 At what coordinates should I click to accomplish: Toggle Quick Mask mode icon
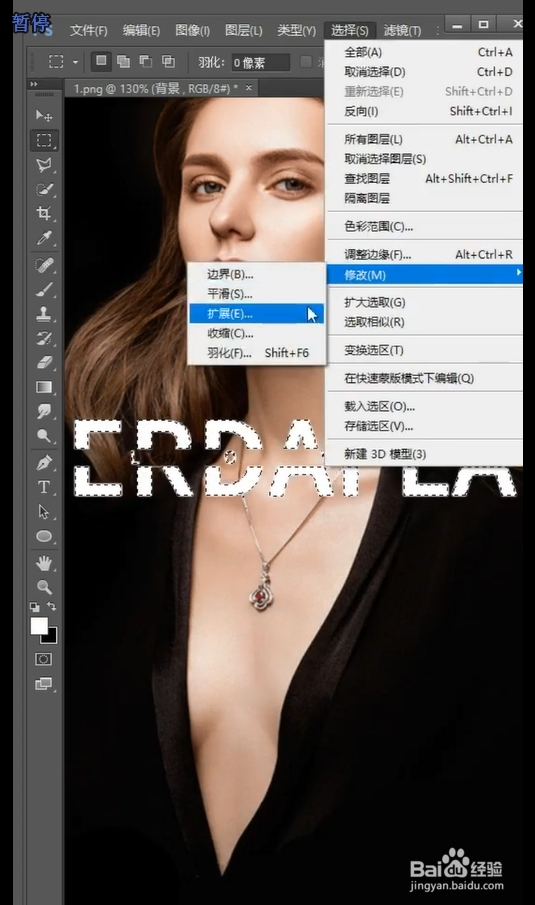pos(44,659)
